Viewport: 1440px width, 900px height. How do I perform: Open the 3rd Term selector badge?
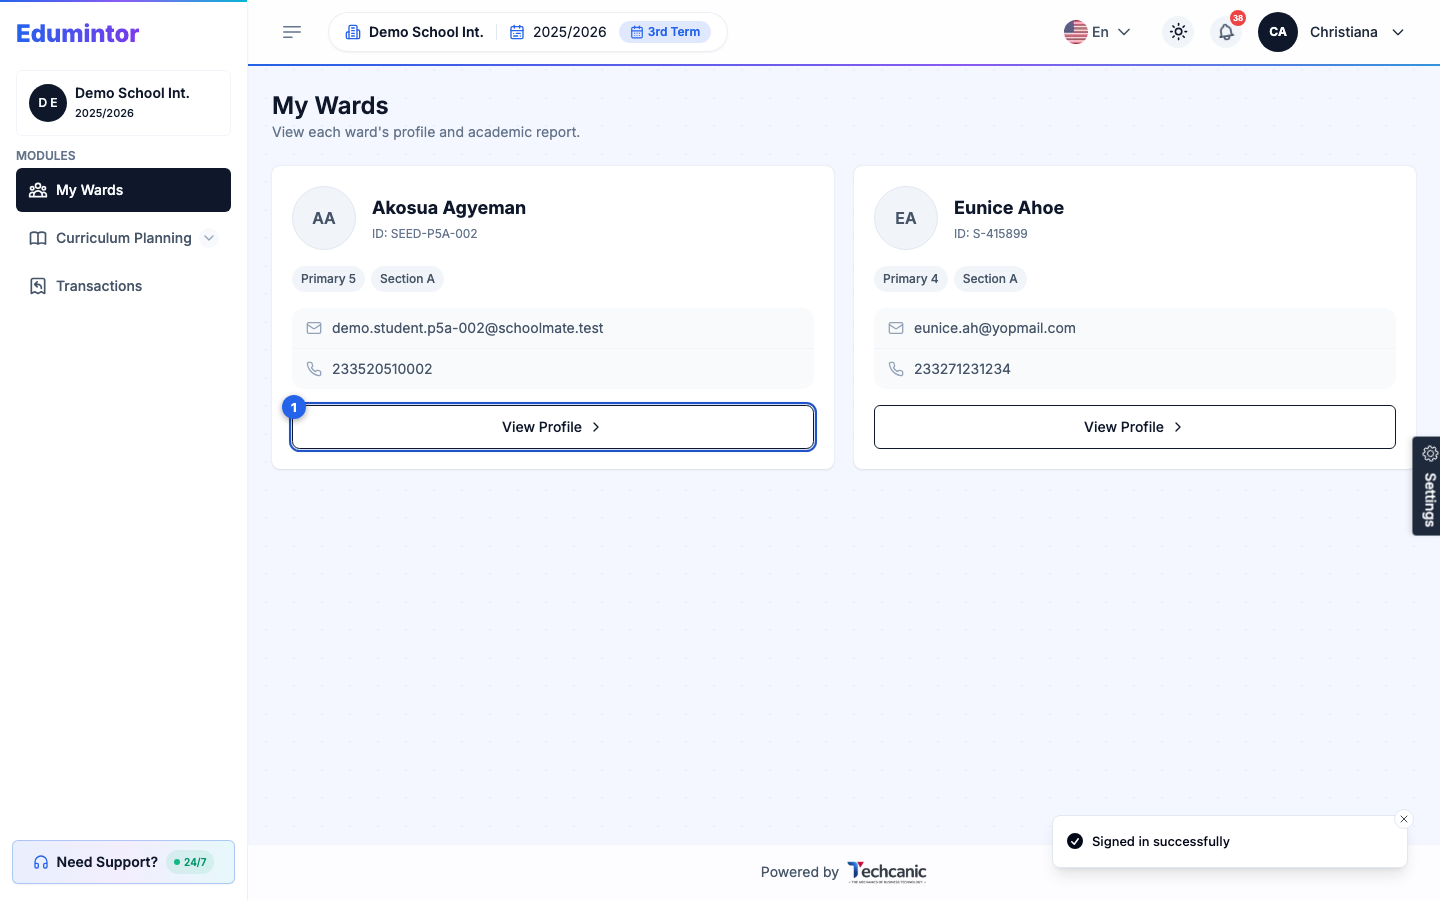coord(665,32)
